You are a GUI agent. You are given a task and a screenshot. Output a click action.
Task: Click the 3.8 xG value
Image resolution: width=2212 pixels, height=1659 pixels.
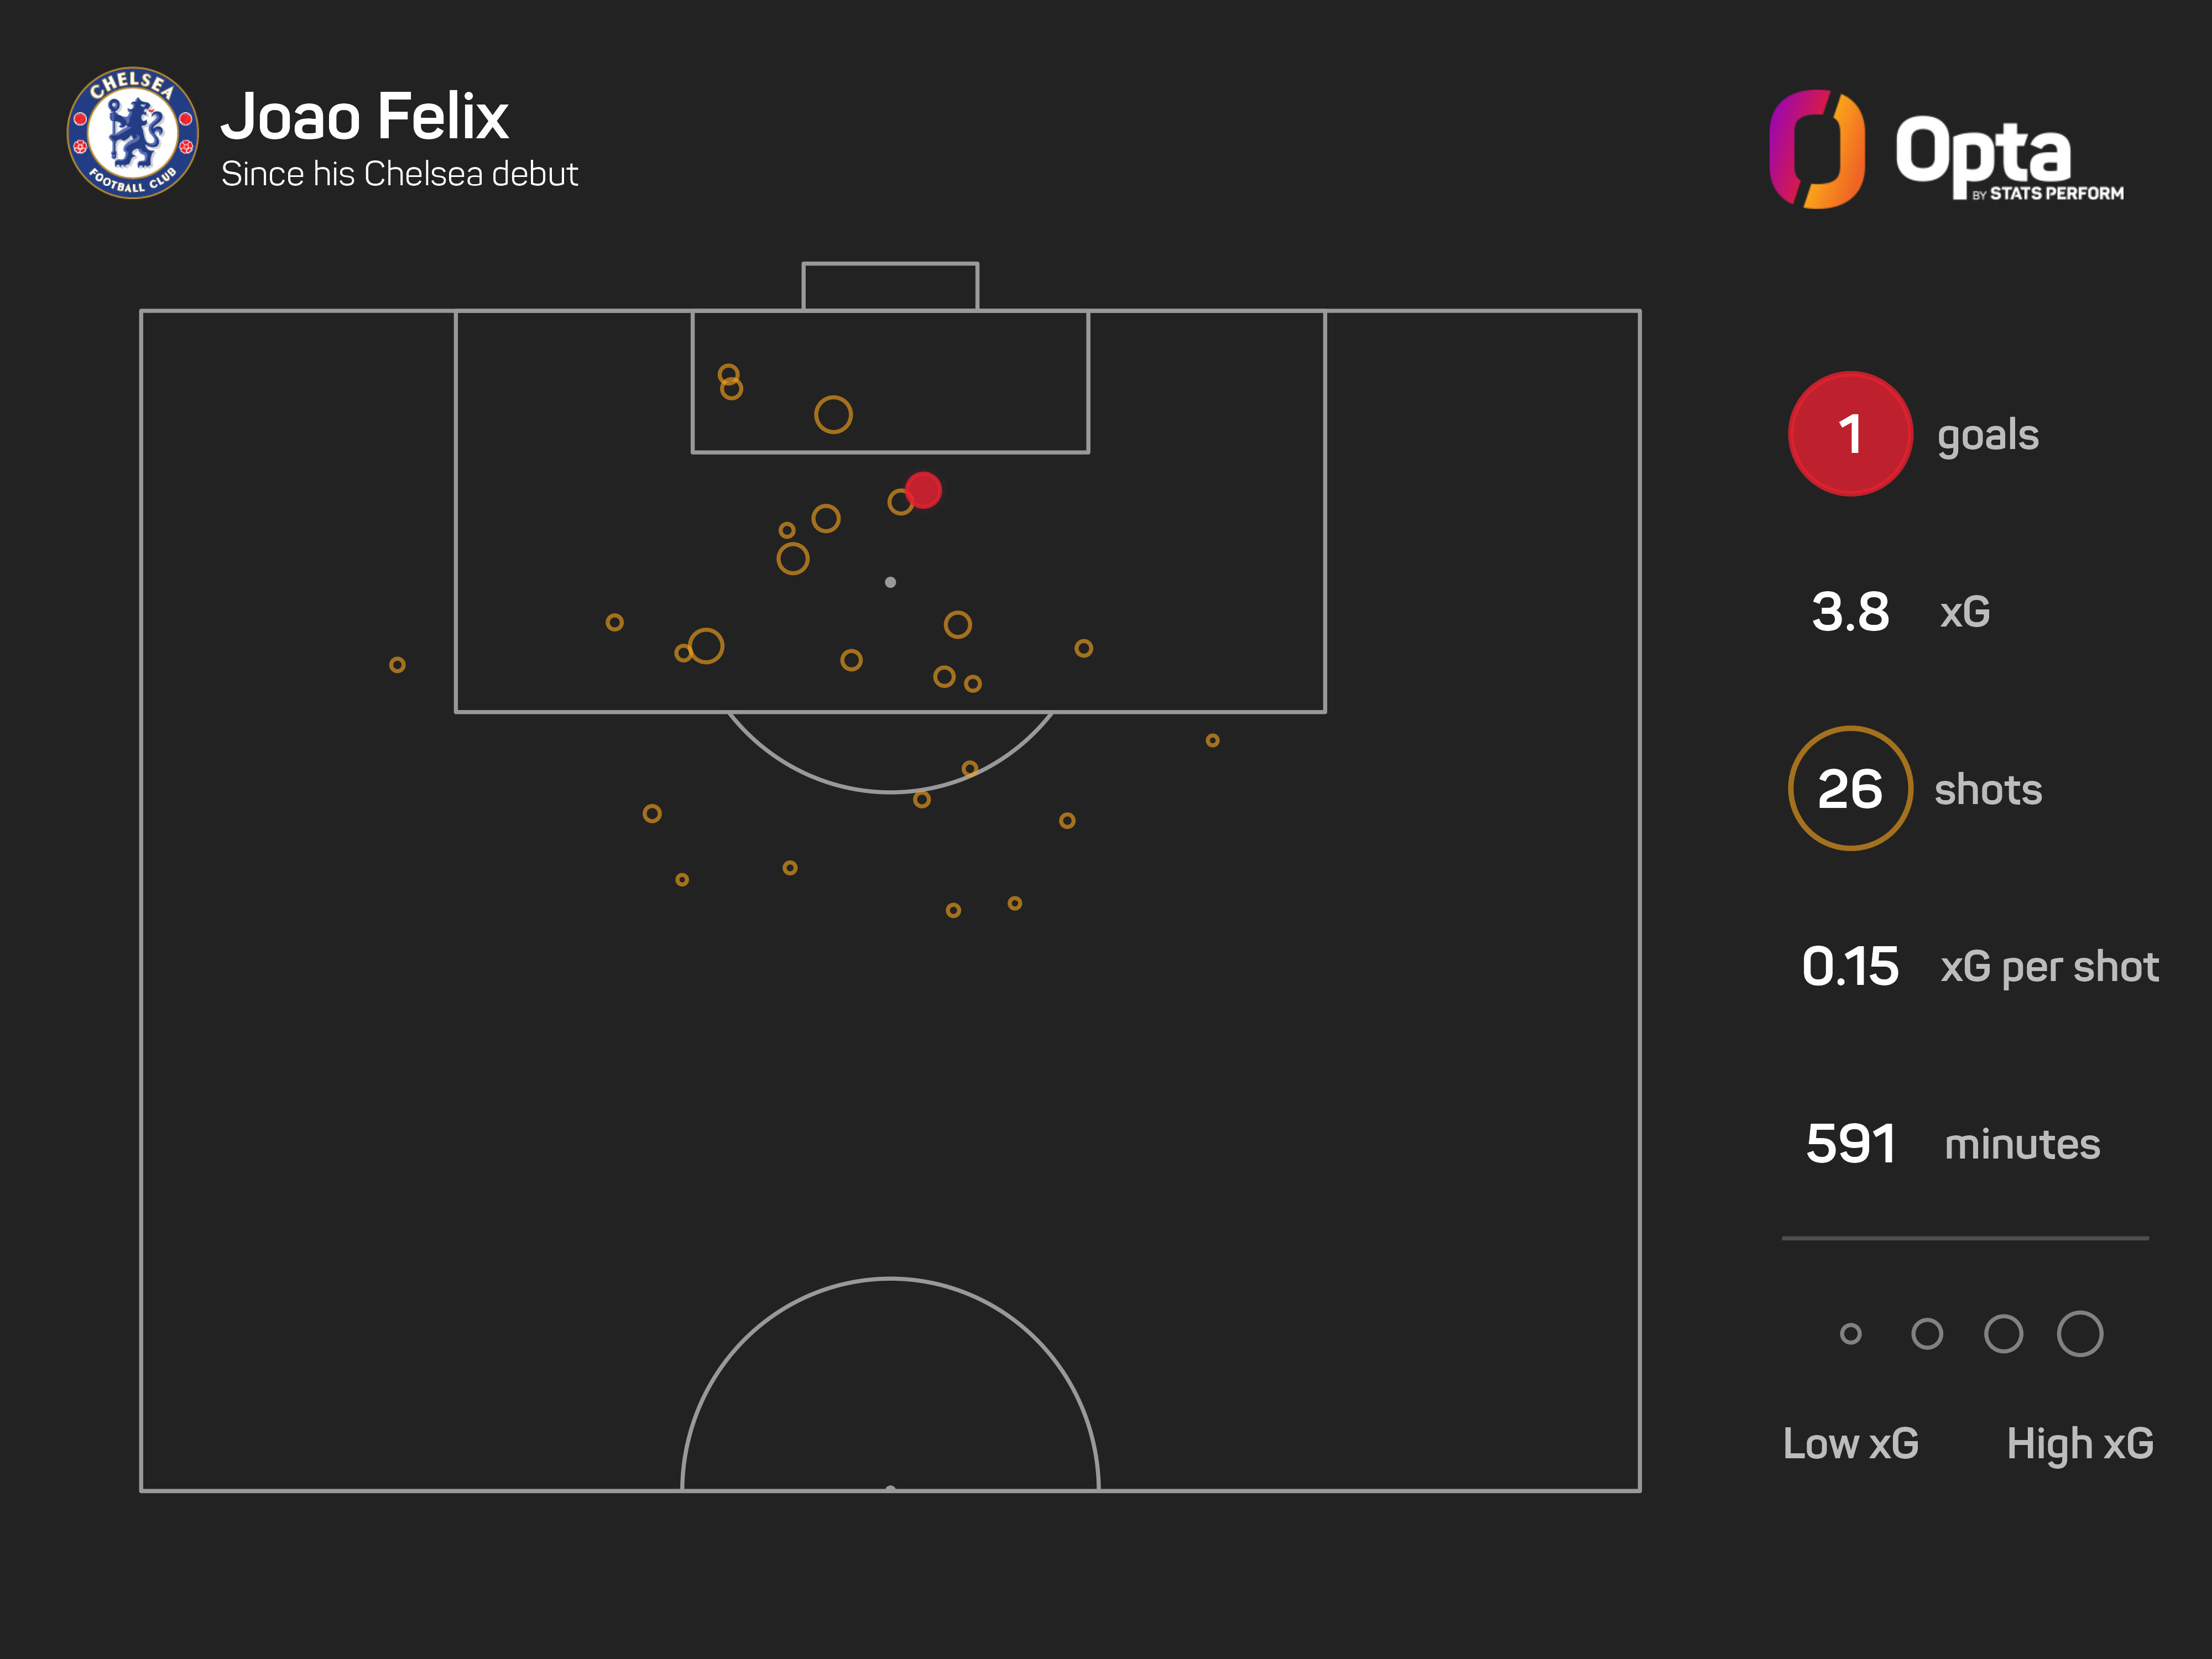(1850, 612)
